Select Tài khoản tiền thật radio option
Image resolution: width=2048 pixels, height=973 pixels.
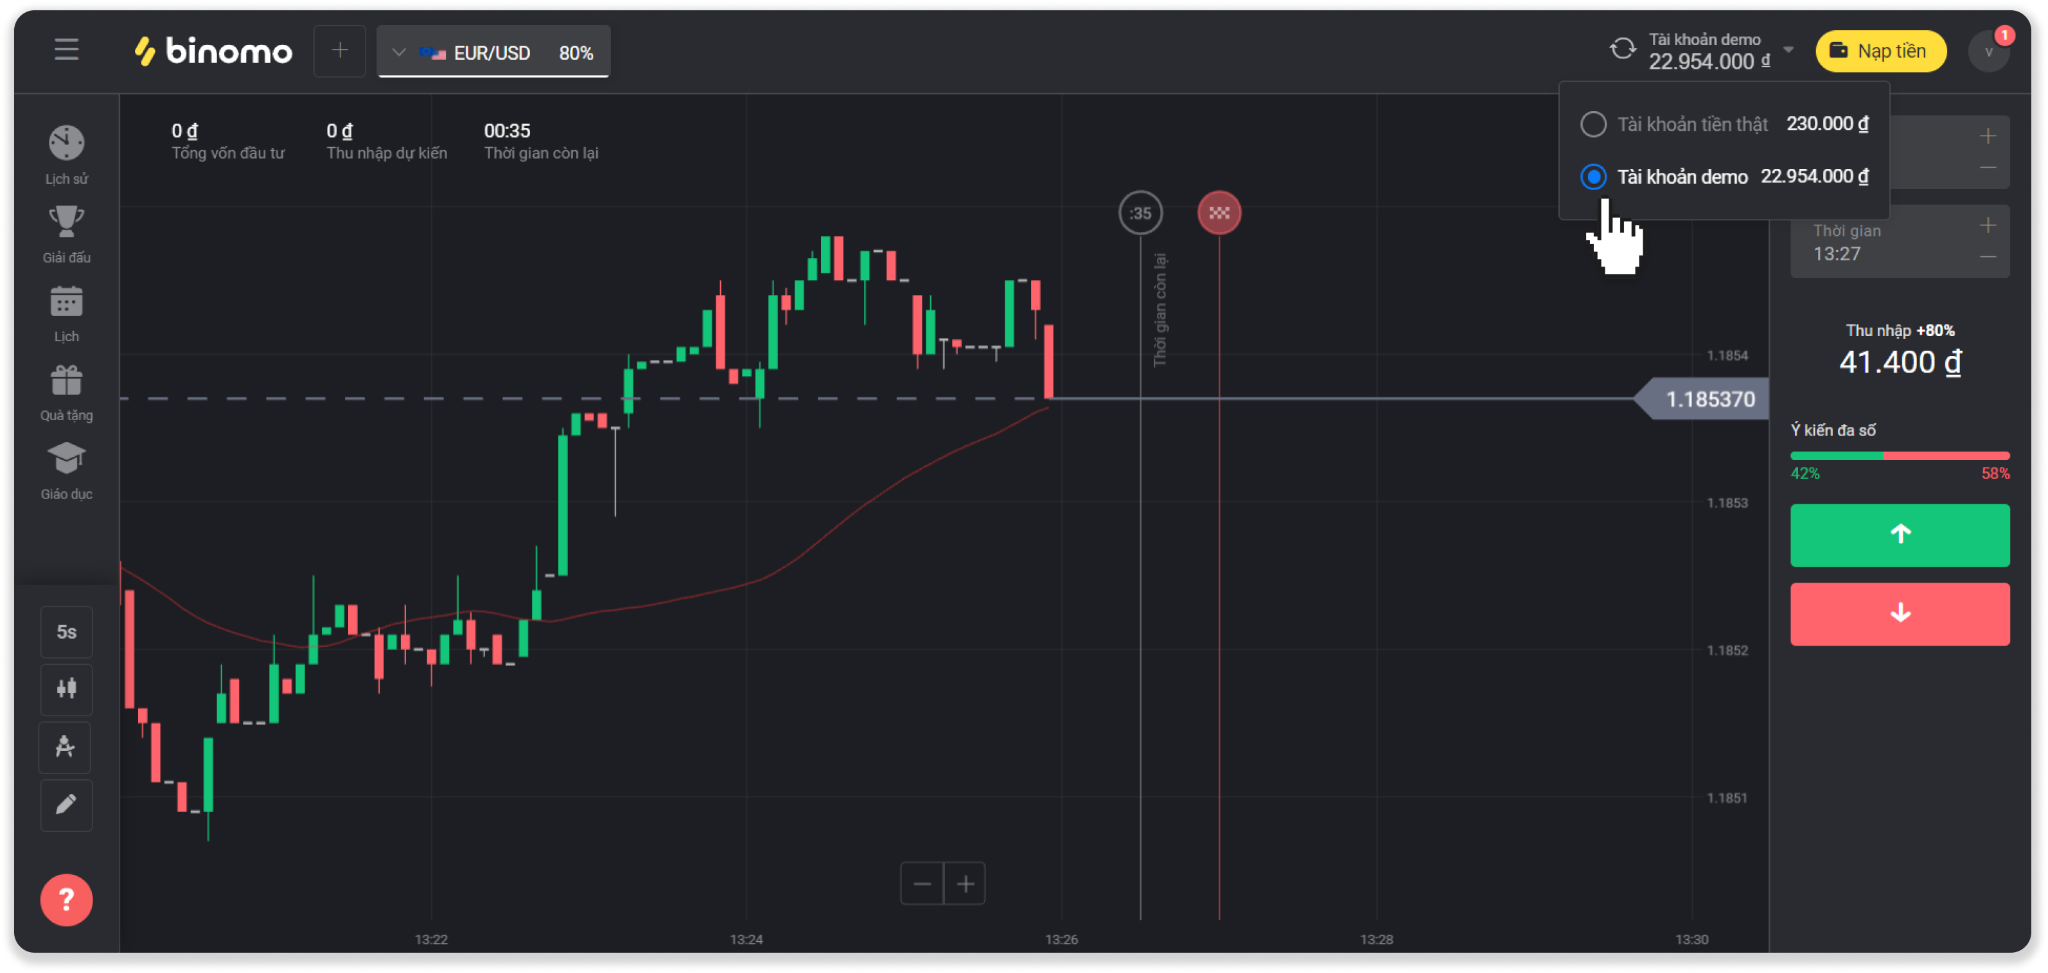[1593, 124]
